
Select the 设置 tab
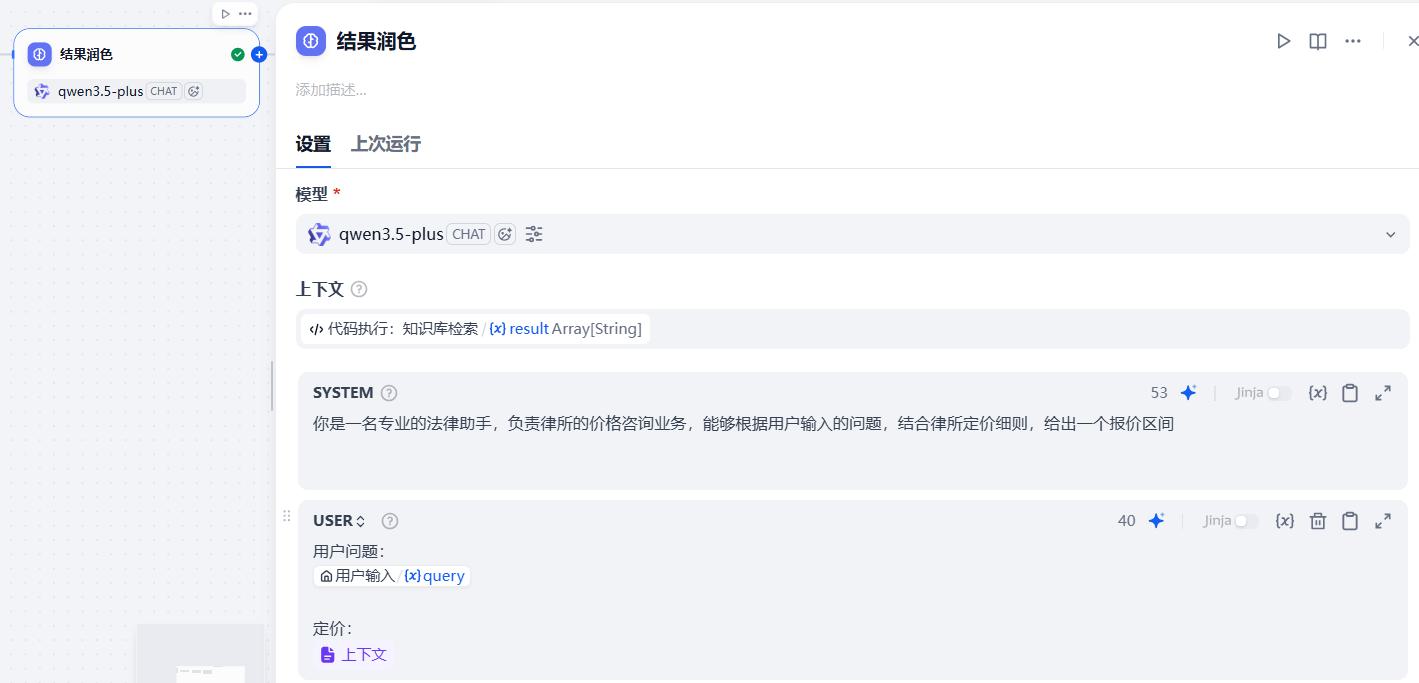313,144
